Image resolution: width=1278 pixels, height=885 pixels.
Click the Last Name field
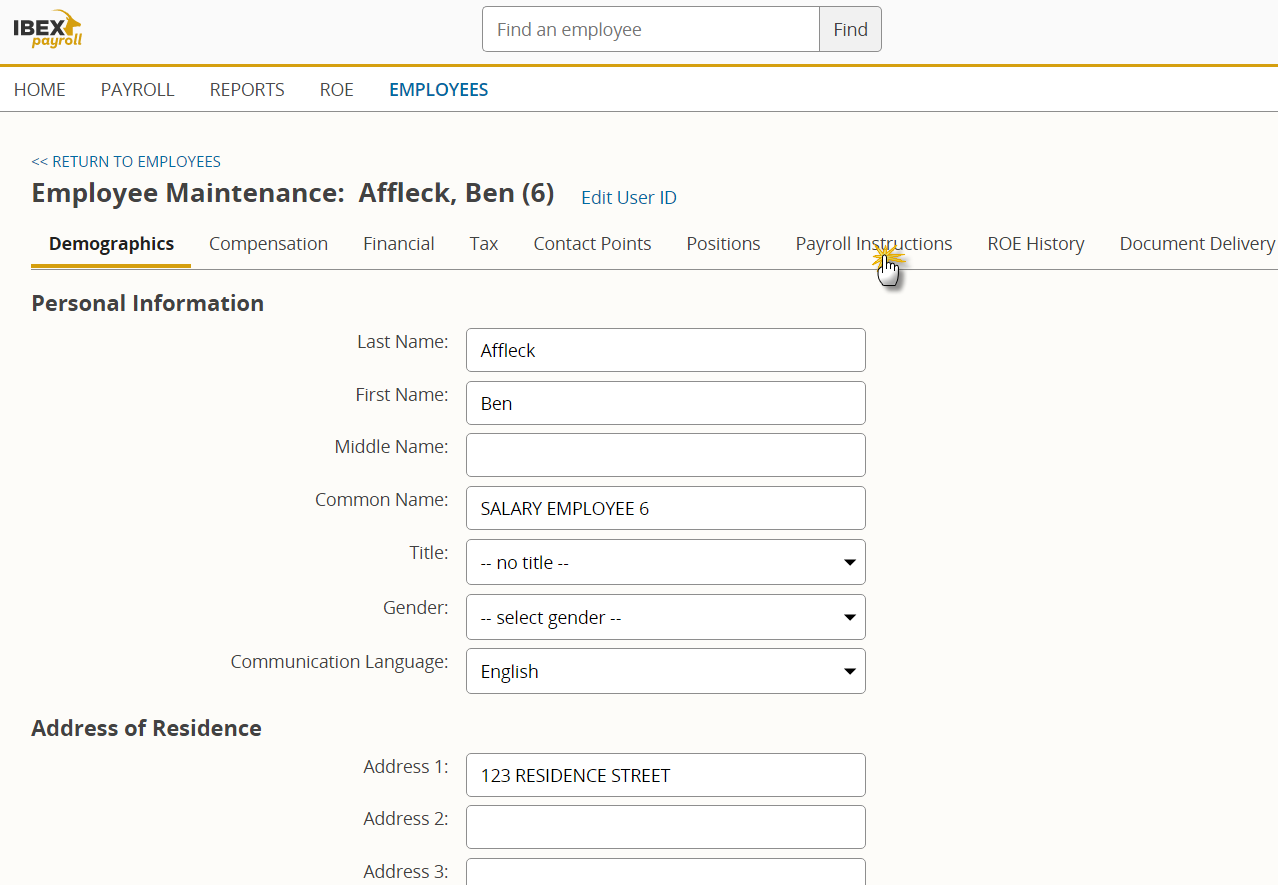pyautogui.click(x=666, y=350)
